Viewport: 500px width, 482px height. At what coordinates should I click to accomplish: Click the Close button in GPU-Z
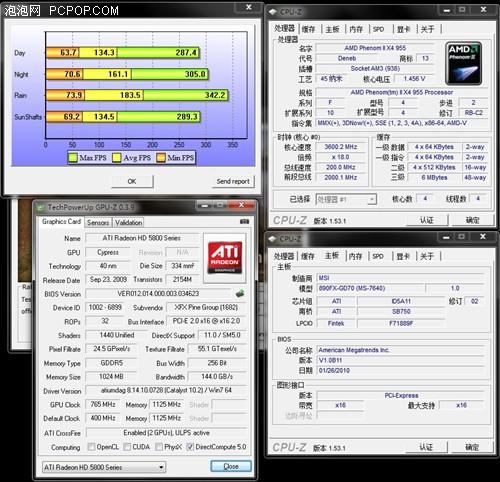[x=231, y=466]
